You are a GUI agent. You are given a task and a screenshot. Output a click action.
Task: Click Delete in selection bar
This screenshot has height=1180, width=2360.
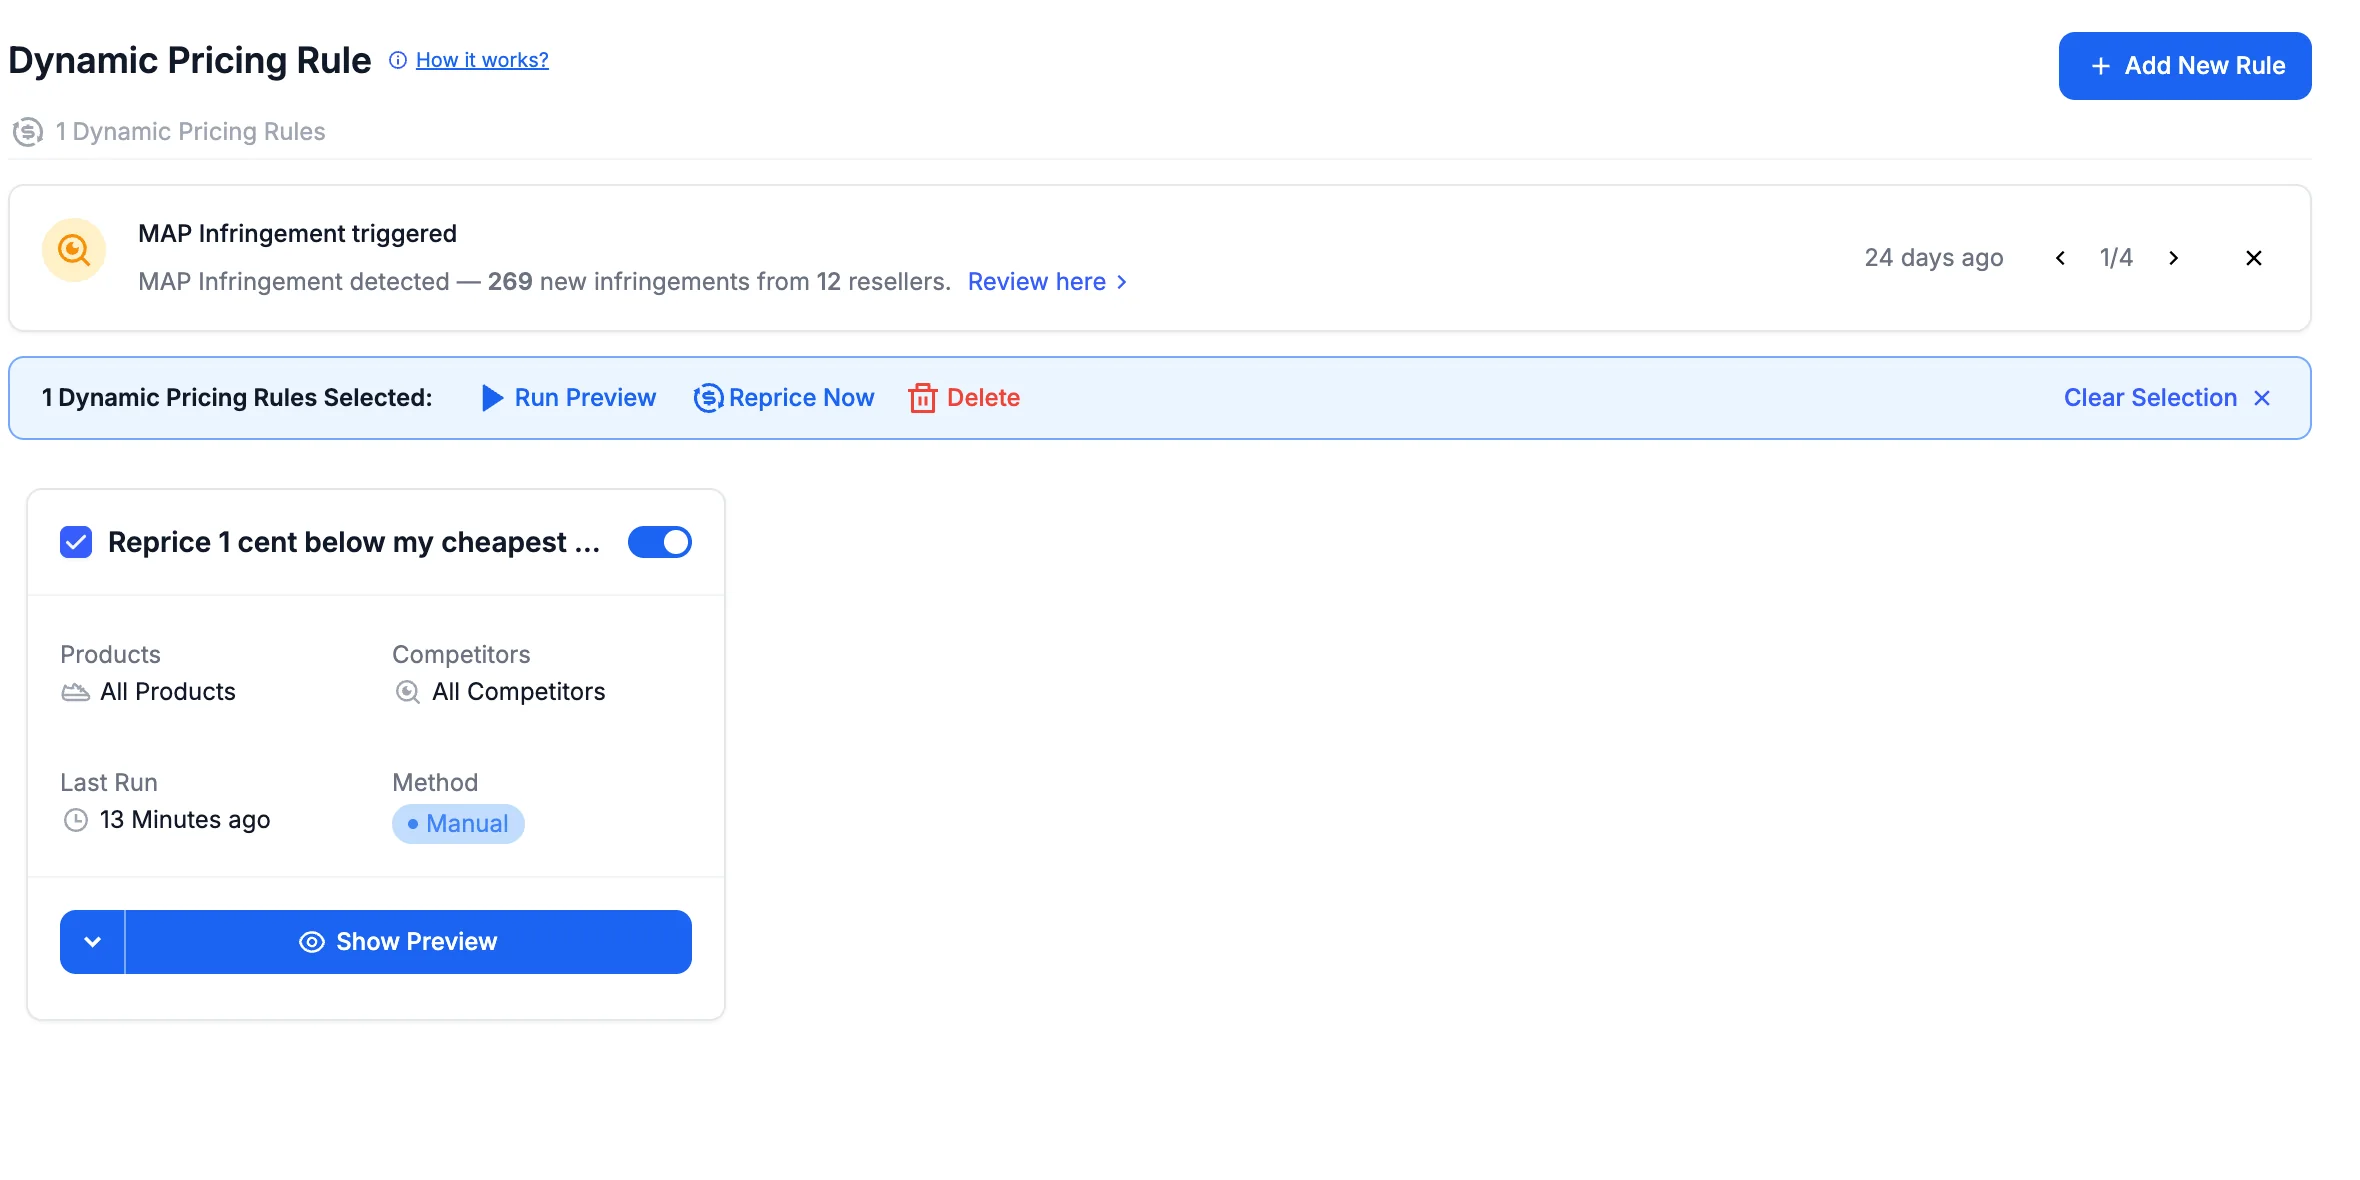point(964,398)
